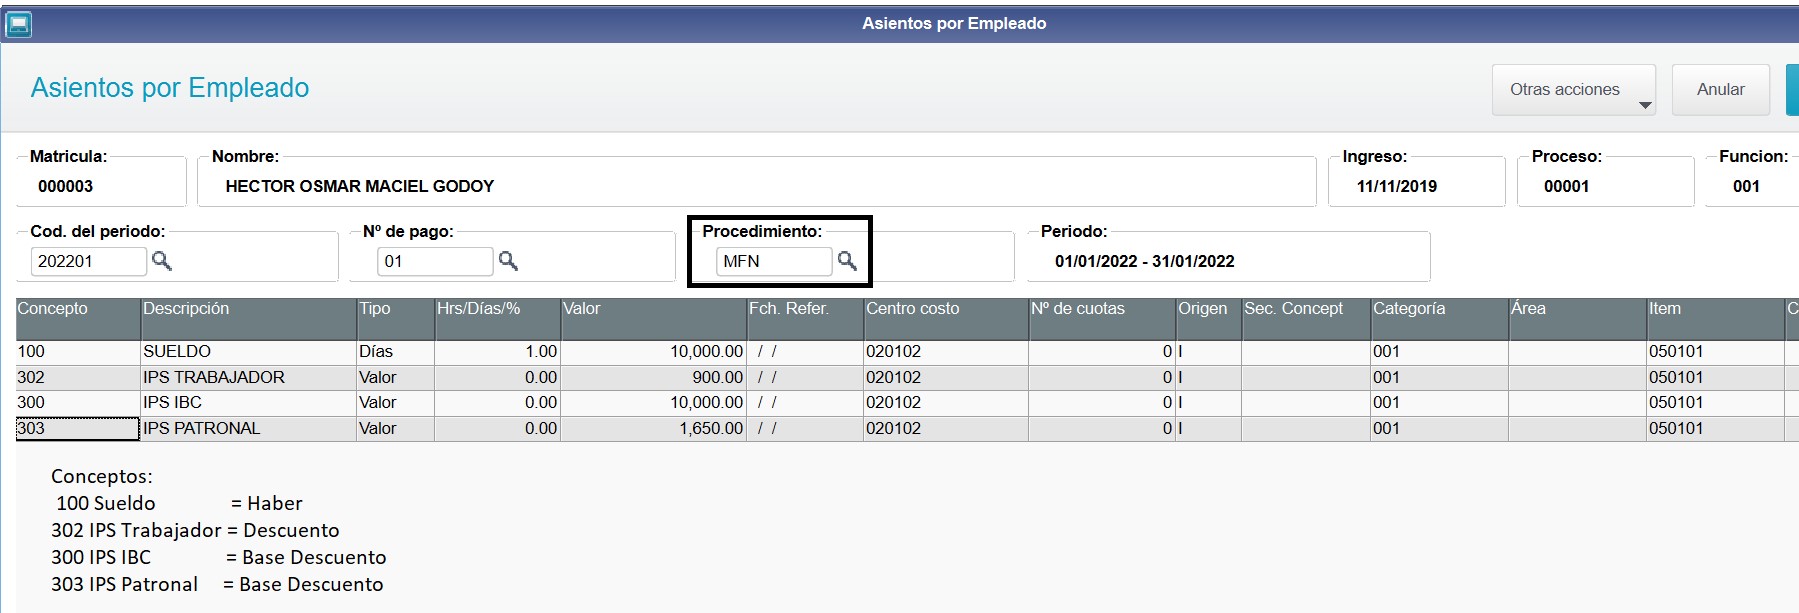Viewport: 1799px width, 613px height.
Task: Click Centro costo 020102 in SUELDO row
Action: click(947, 352)
